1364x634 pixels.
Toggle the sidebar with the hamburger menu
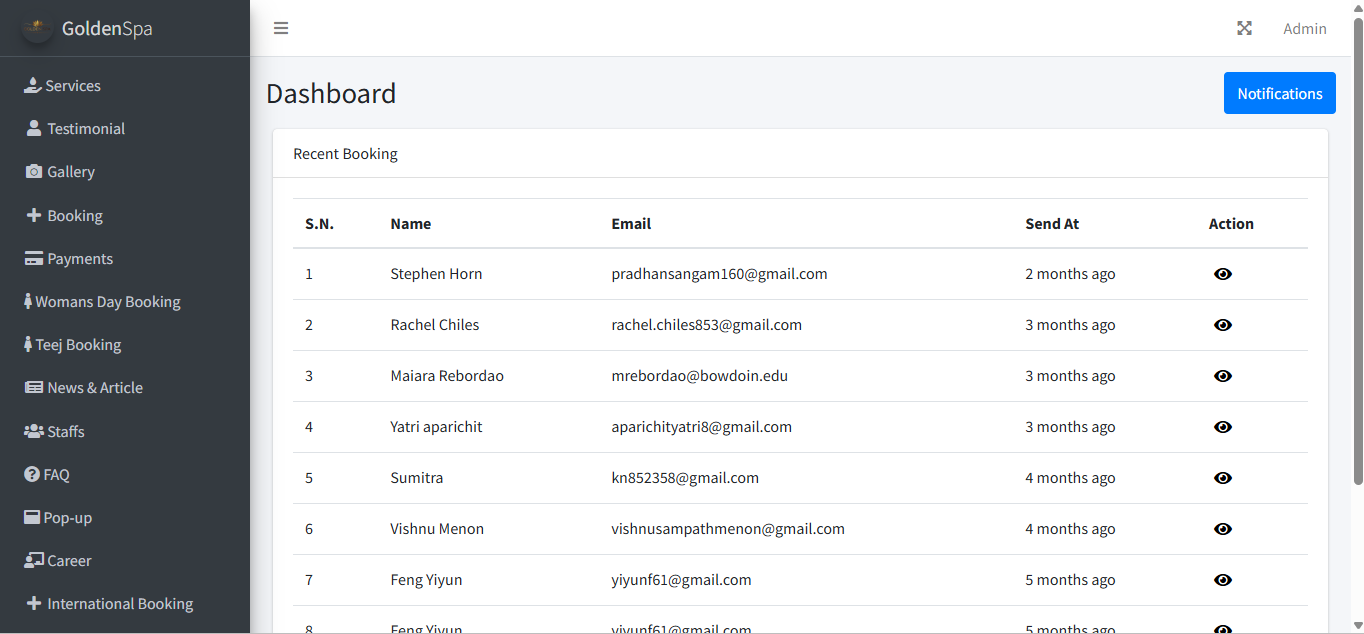pyautogui.click(x=281, y=28)
